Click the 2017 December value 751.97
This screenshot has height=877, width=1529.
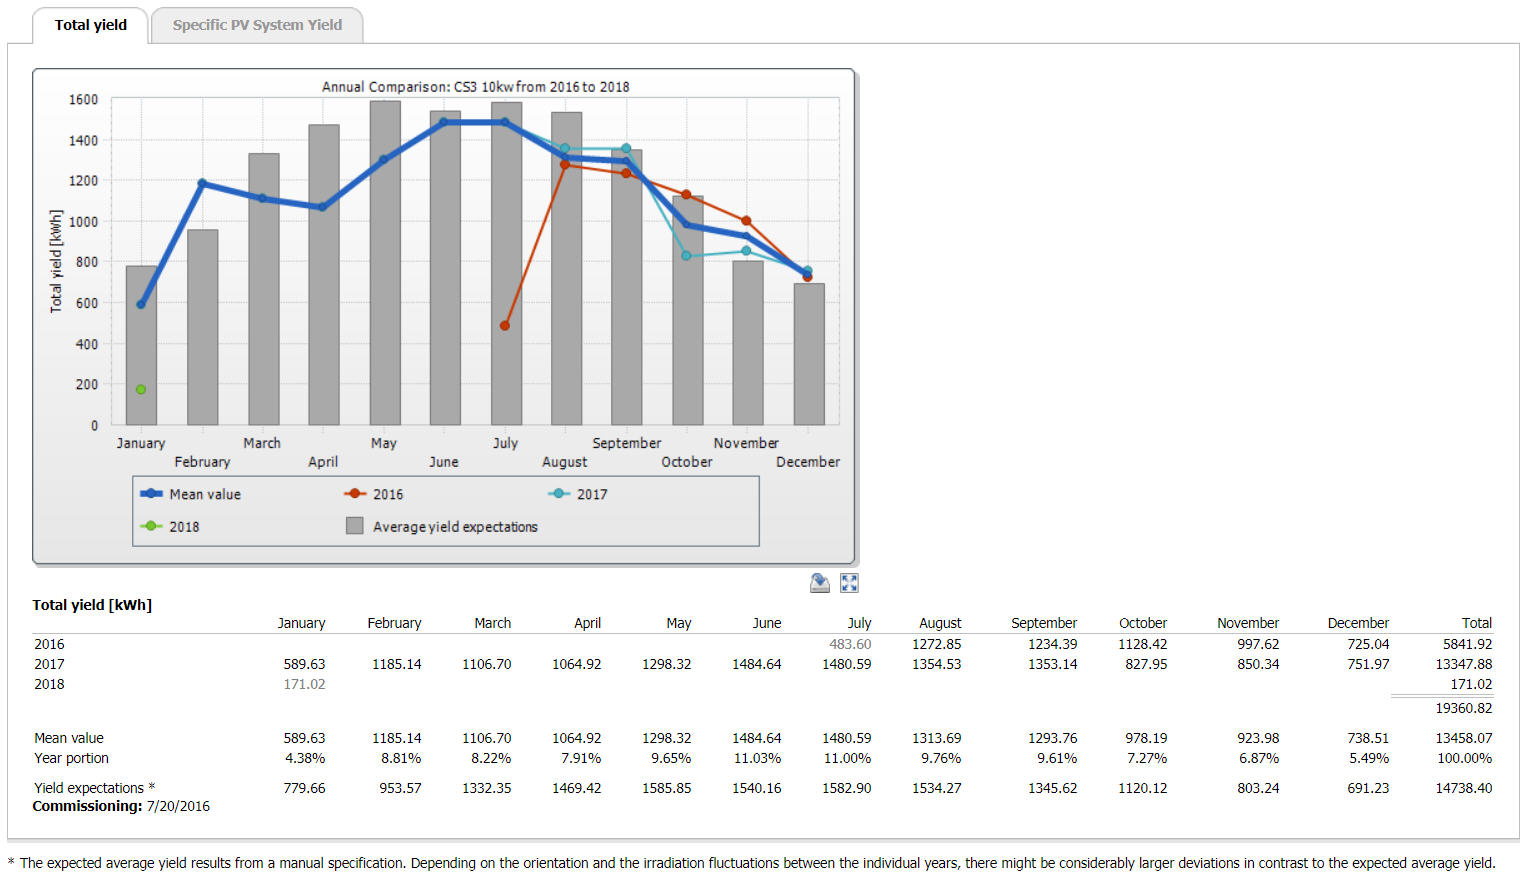point(1368,664)
